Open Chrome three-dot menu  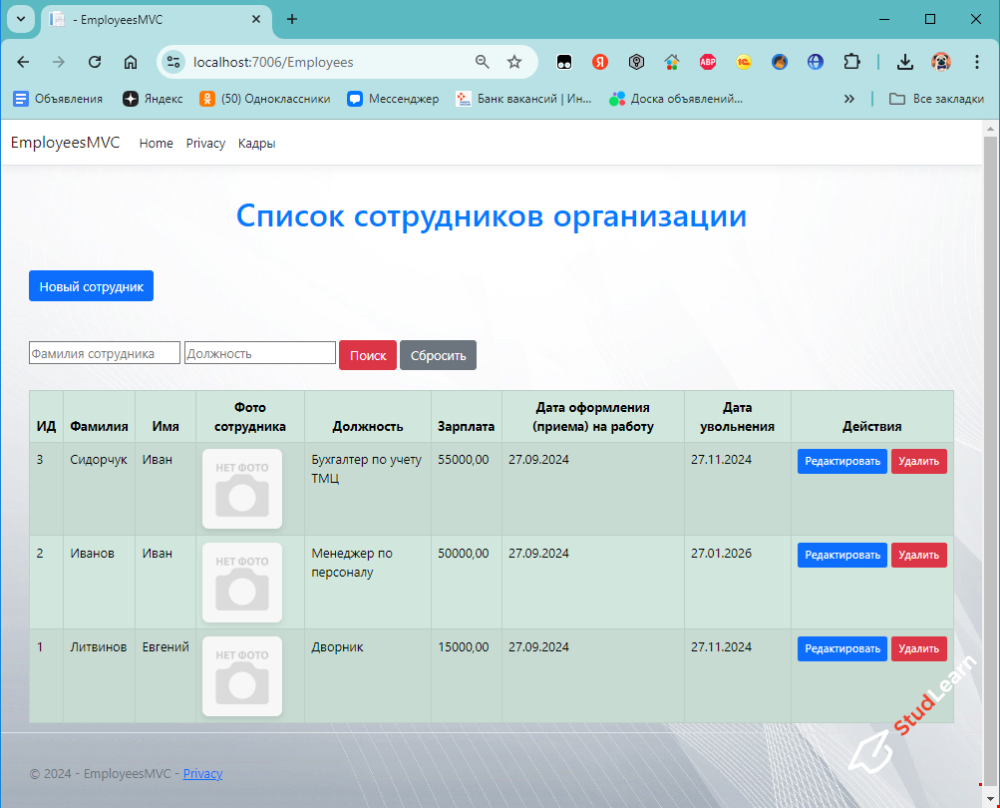[977, 62]
